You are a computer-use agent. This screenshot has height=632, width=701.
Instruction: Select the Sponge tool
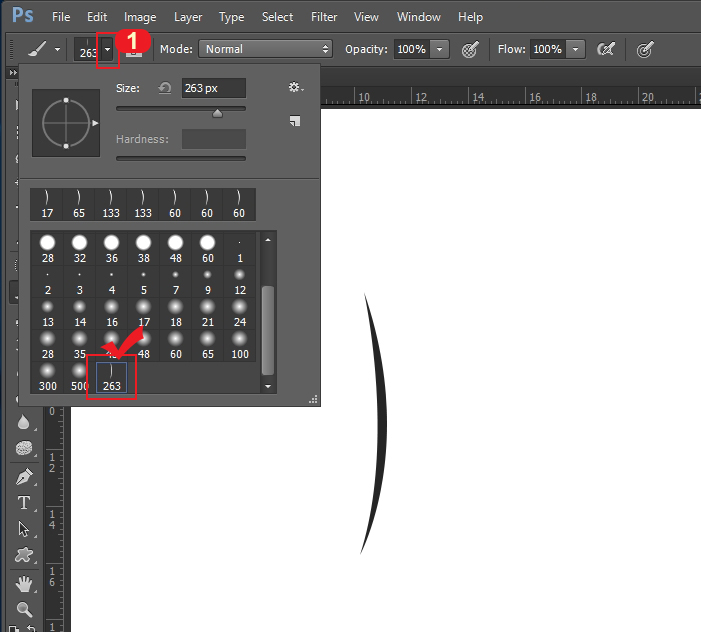pos(24,448)
